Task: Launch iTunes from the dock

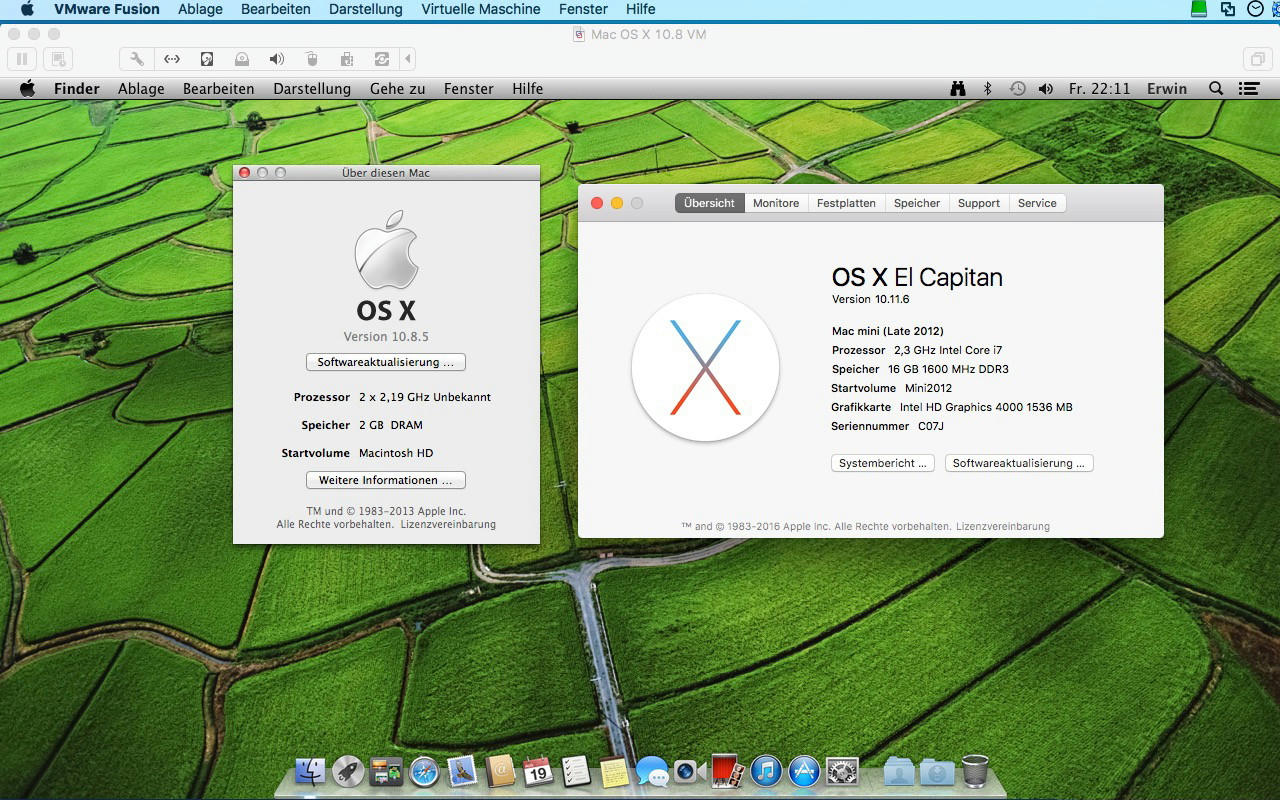Action: pyautogui.click(x=766, y=771)
